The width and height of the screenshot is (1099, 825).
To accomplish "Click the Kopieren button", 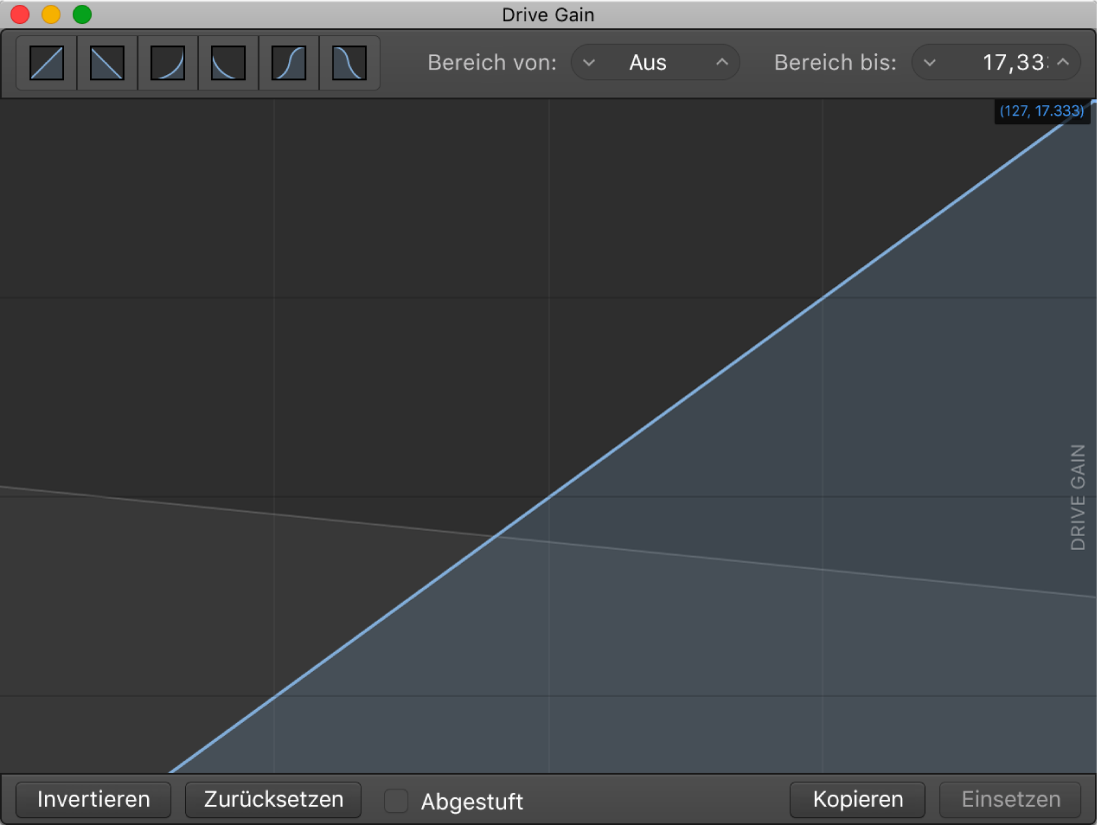I will coord(857,799).
